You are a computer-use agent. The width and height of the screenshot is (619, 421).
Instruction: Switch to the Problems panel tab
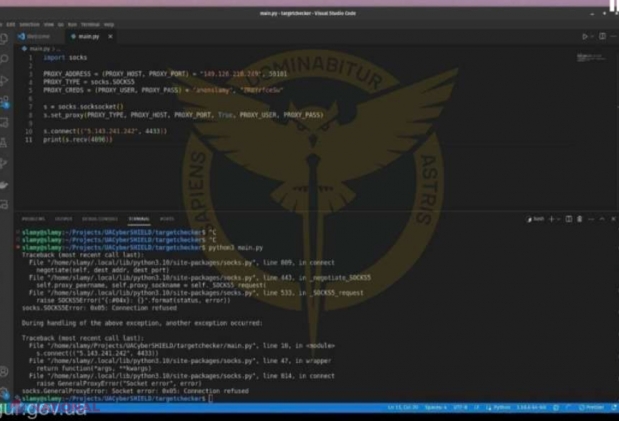coord(33,218)
